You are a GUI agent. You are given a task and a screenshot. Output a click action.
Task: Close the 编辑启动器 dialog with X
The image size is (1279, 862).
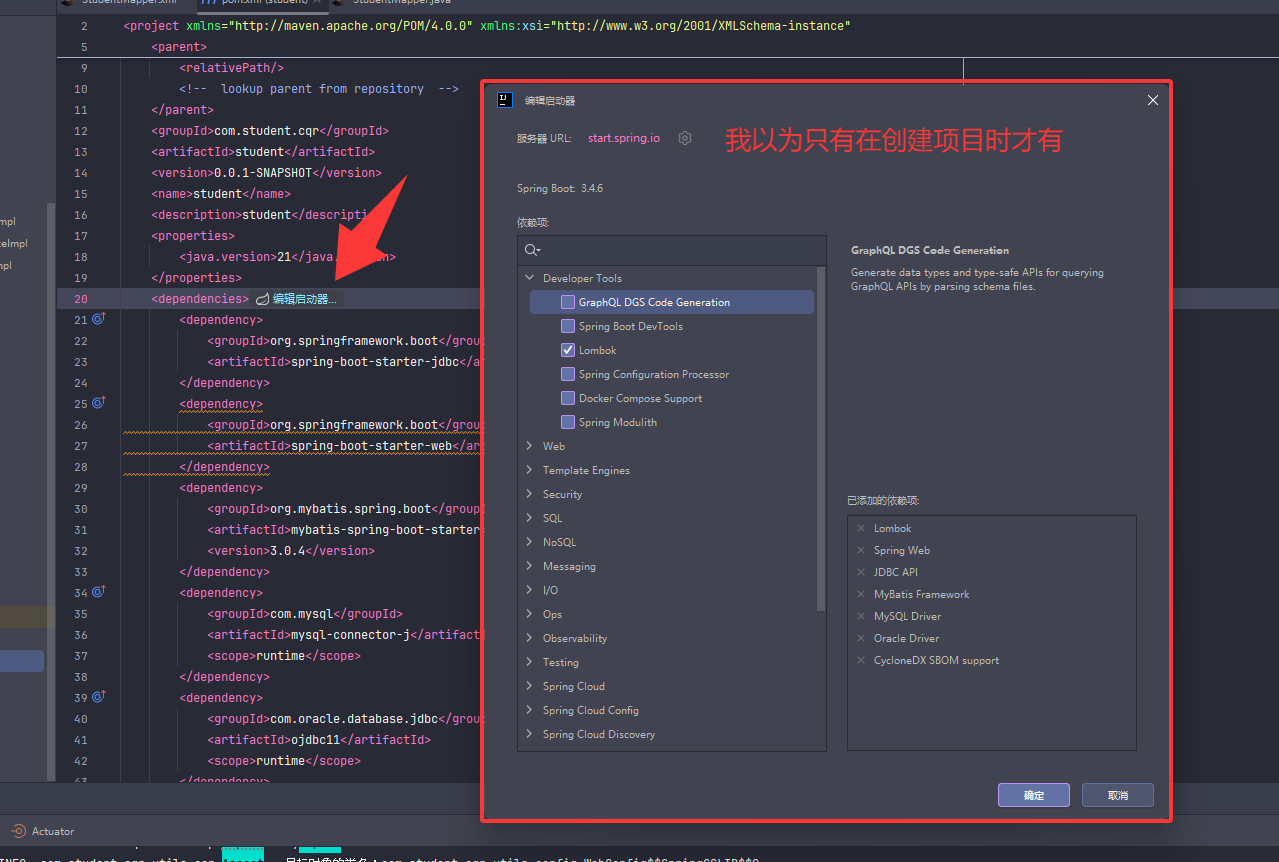1152,100
